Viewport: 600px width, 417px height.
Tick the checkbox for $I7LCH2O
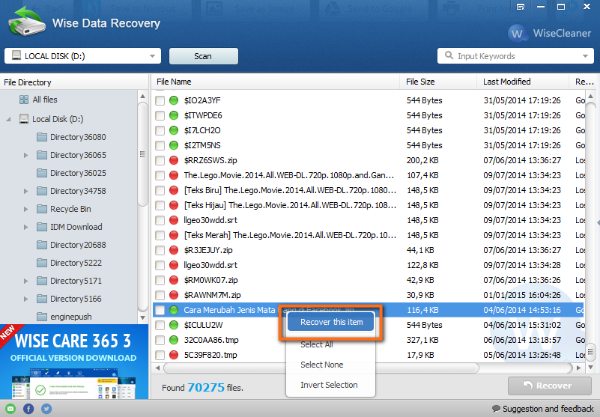[160, 130]
